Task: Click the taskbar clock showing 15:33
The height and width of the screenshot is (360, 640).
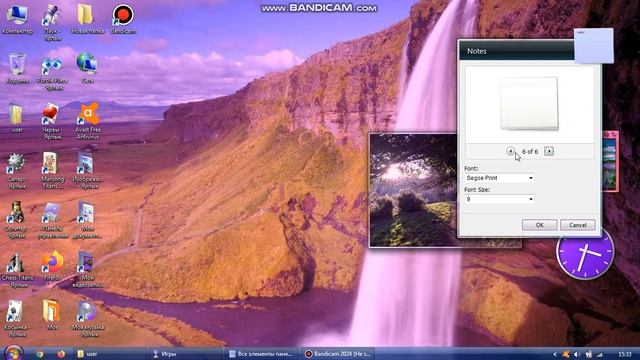Action: [625, 354]
